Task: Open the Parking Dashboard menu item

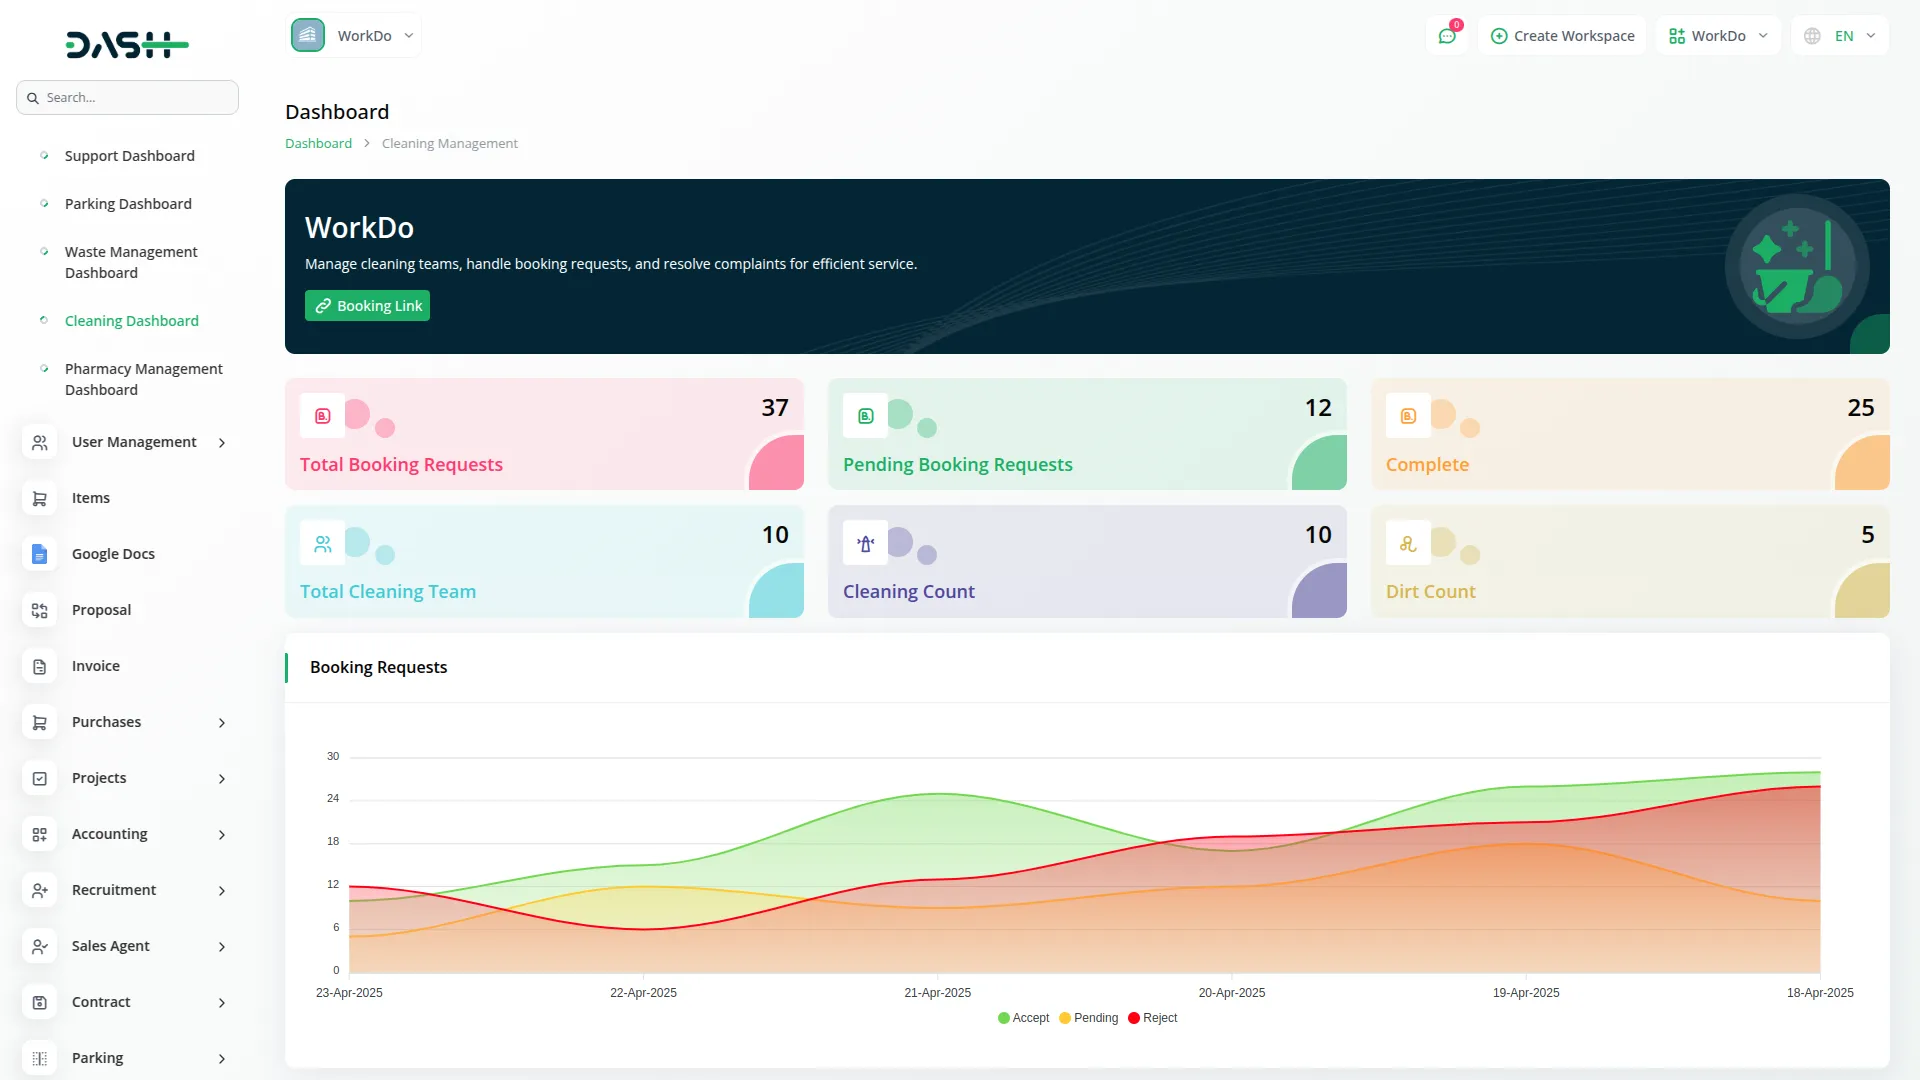Action: (x=128, y=204)
